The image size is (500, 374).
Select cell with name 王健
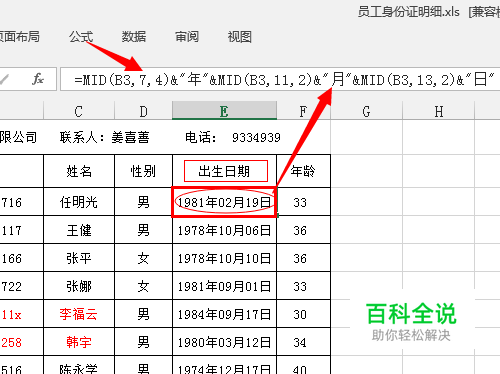pos(79,230)
